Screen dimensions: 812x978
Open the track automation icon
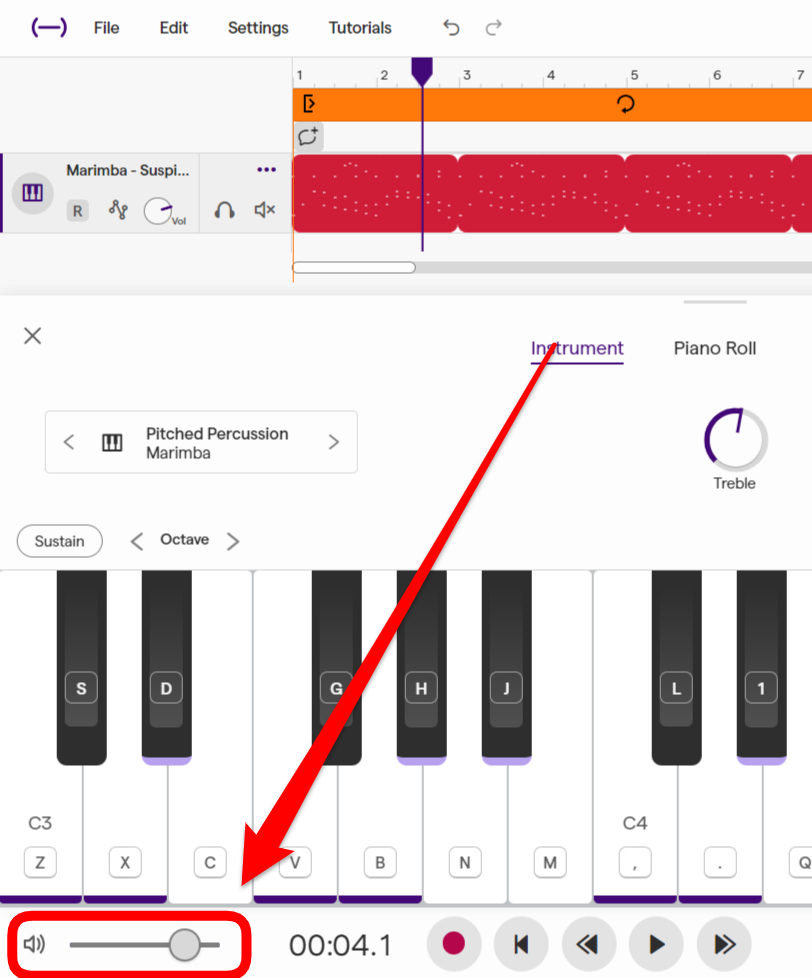pyautogui.click(x=118, y=210)
